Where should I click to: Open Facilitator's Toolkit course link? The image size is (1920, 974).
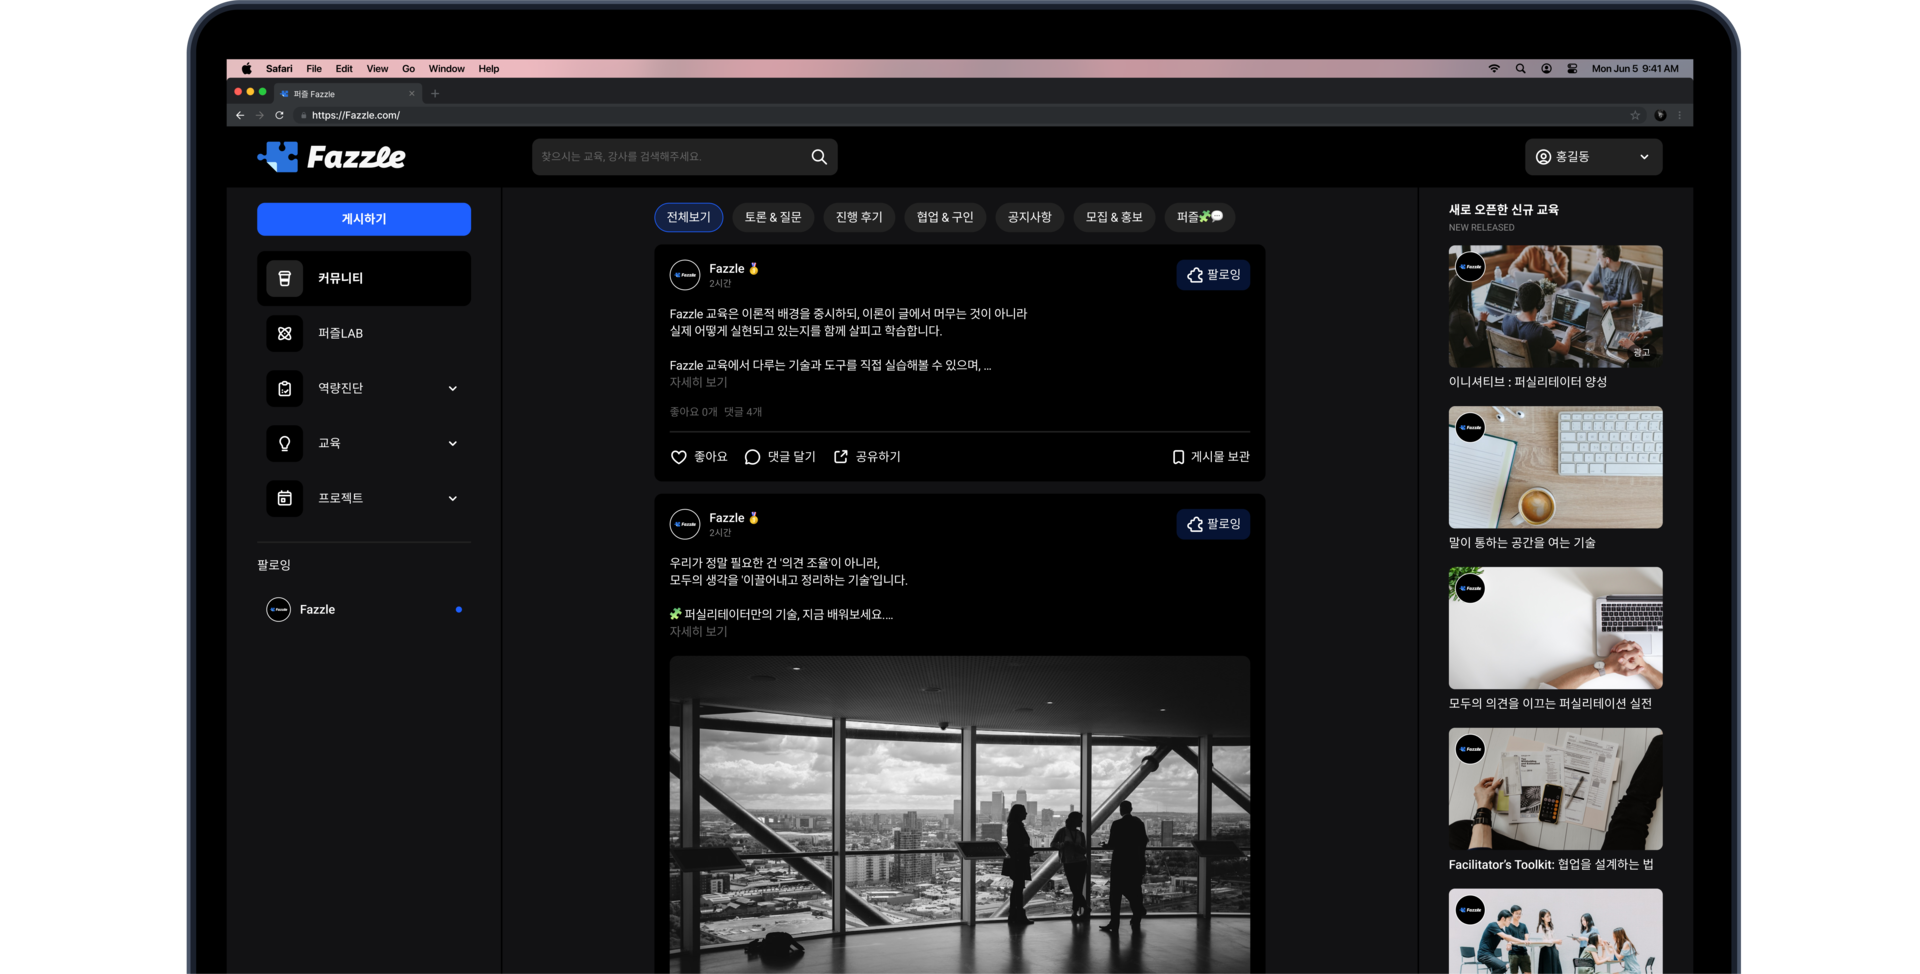[1550, 865]
